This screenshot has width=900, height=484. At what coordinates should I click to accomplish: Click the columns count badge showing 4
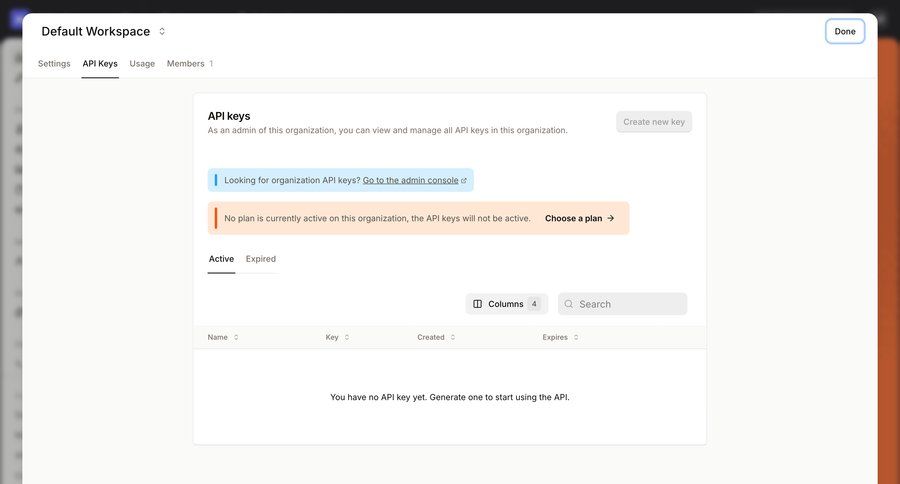(x=534, y=304)
